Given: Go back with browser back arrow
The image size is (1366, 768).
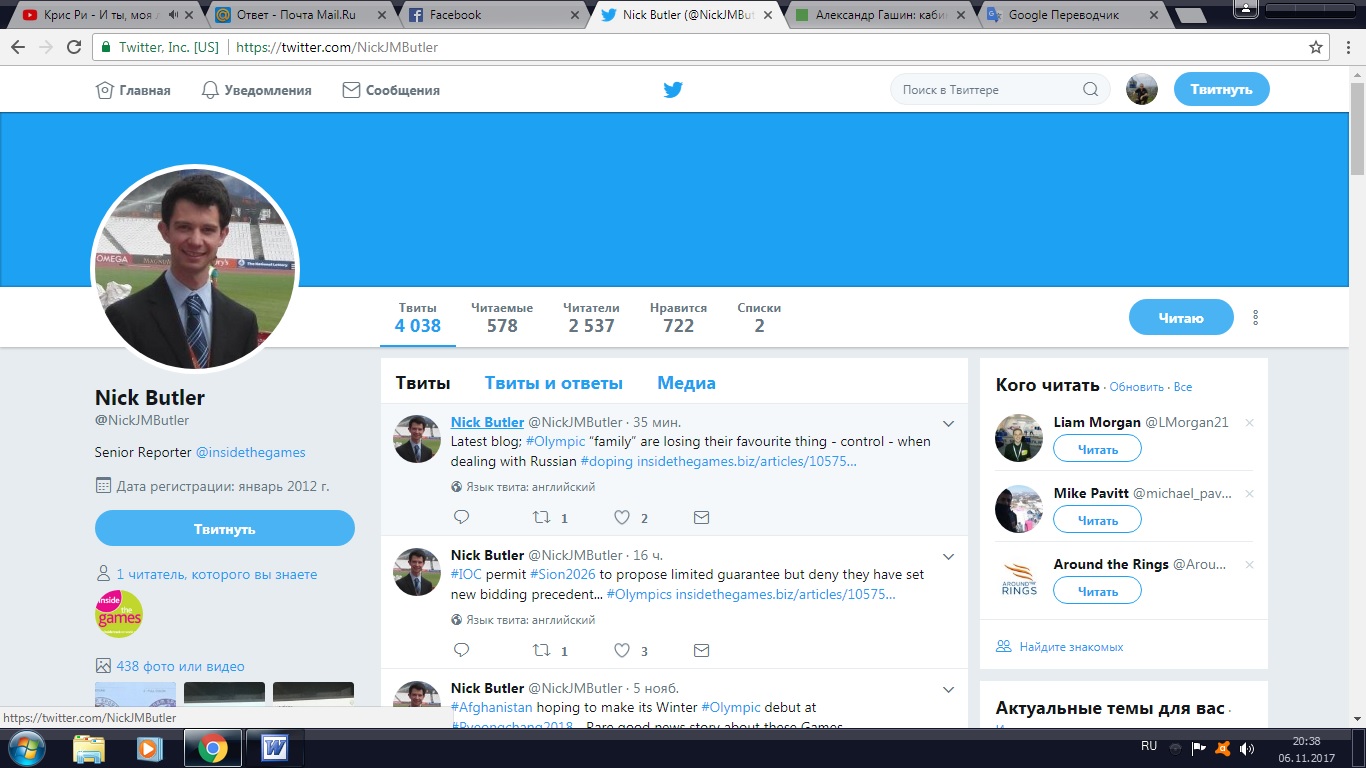Looking at the screenshot, I should [18, 47].
